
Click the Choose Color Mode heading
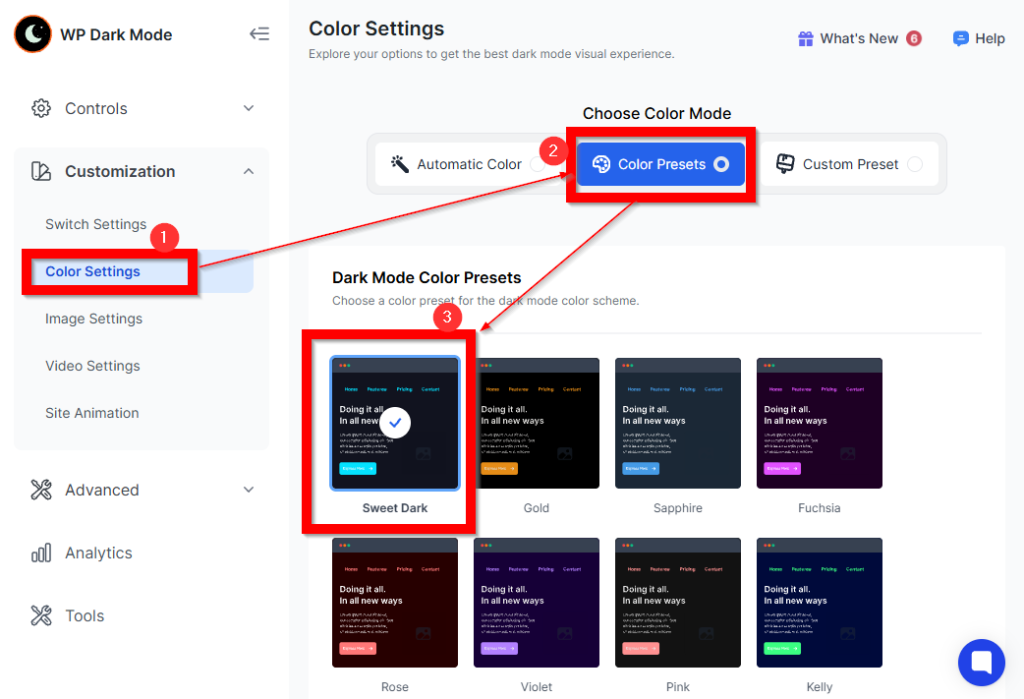(656, 114)
